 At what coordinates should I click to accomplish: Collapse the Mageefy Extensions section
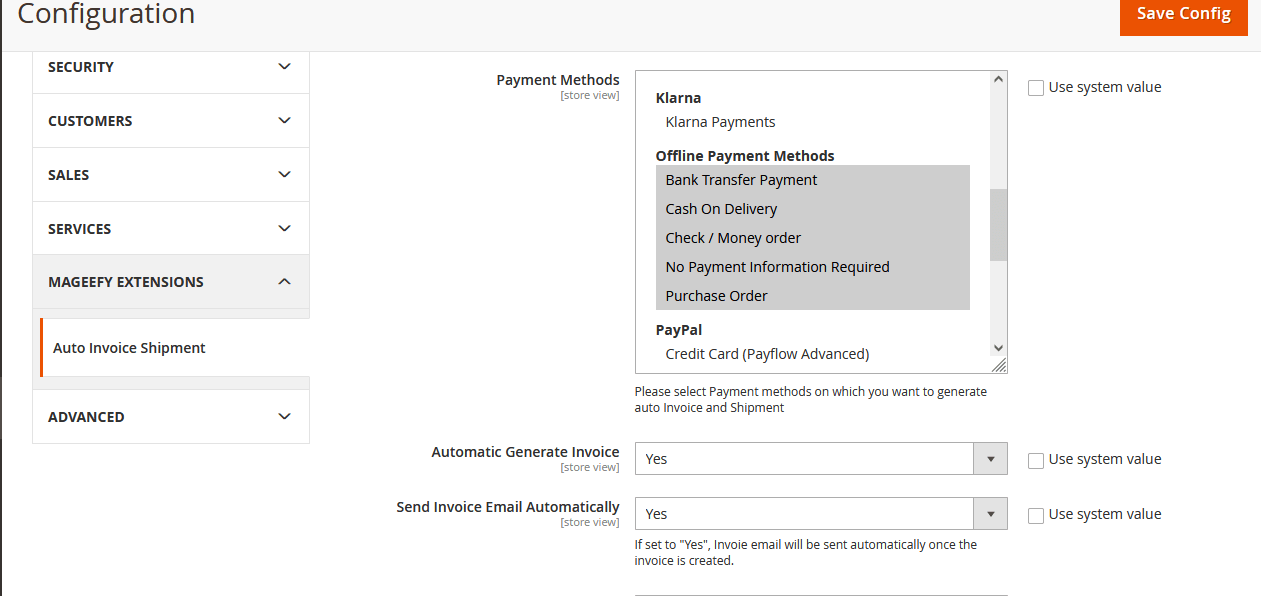coord(284,282)
